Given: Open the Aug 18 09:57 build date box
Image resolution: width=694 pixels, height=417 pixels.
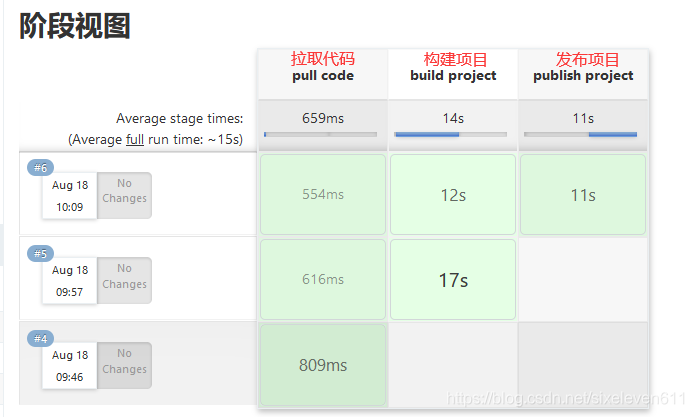Looking at the screenshot, I should coord(70,283).
